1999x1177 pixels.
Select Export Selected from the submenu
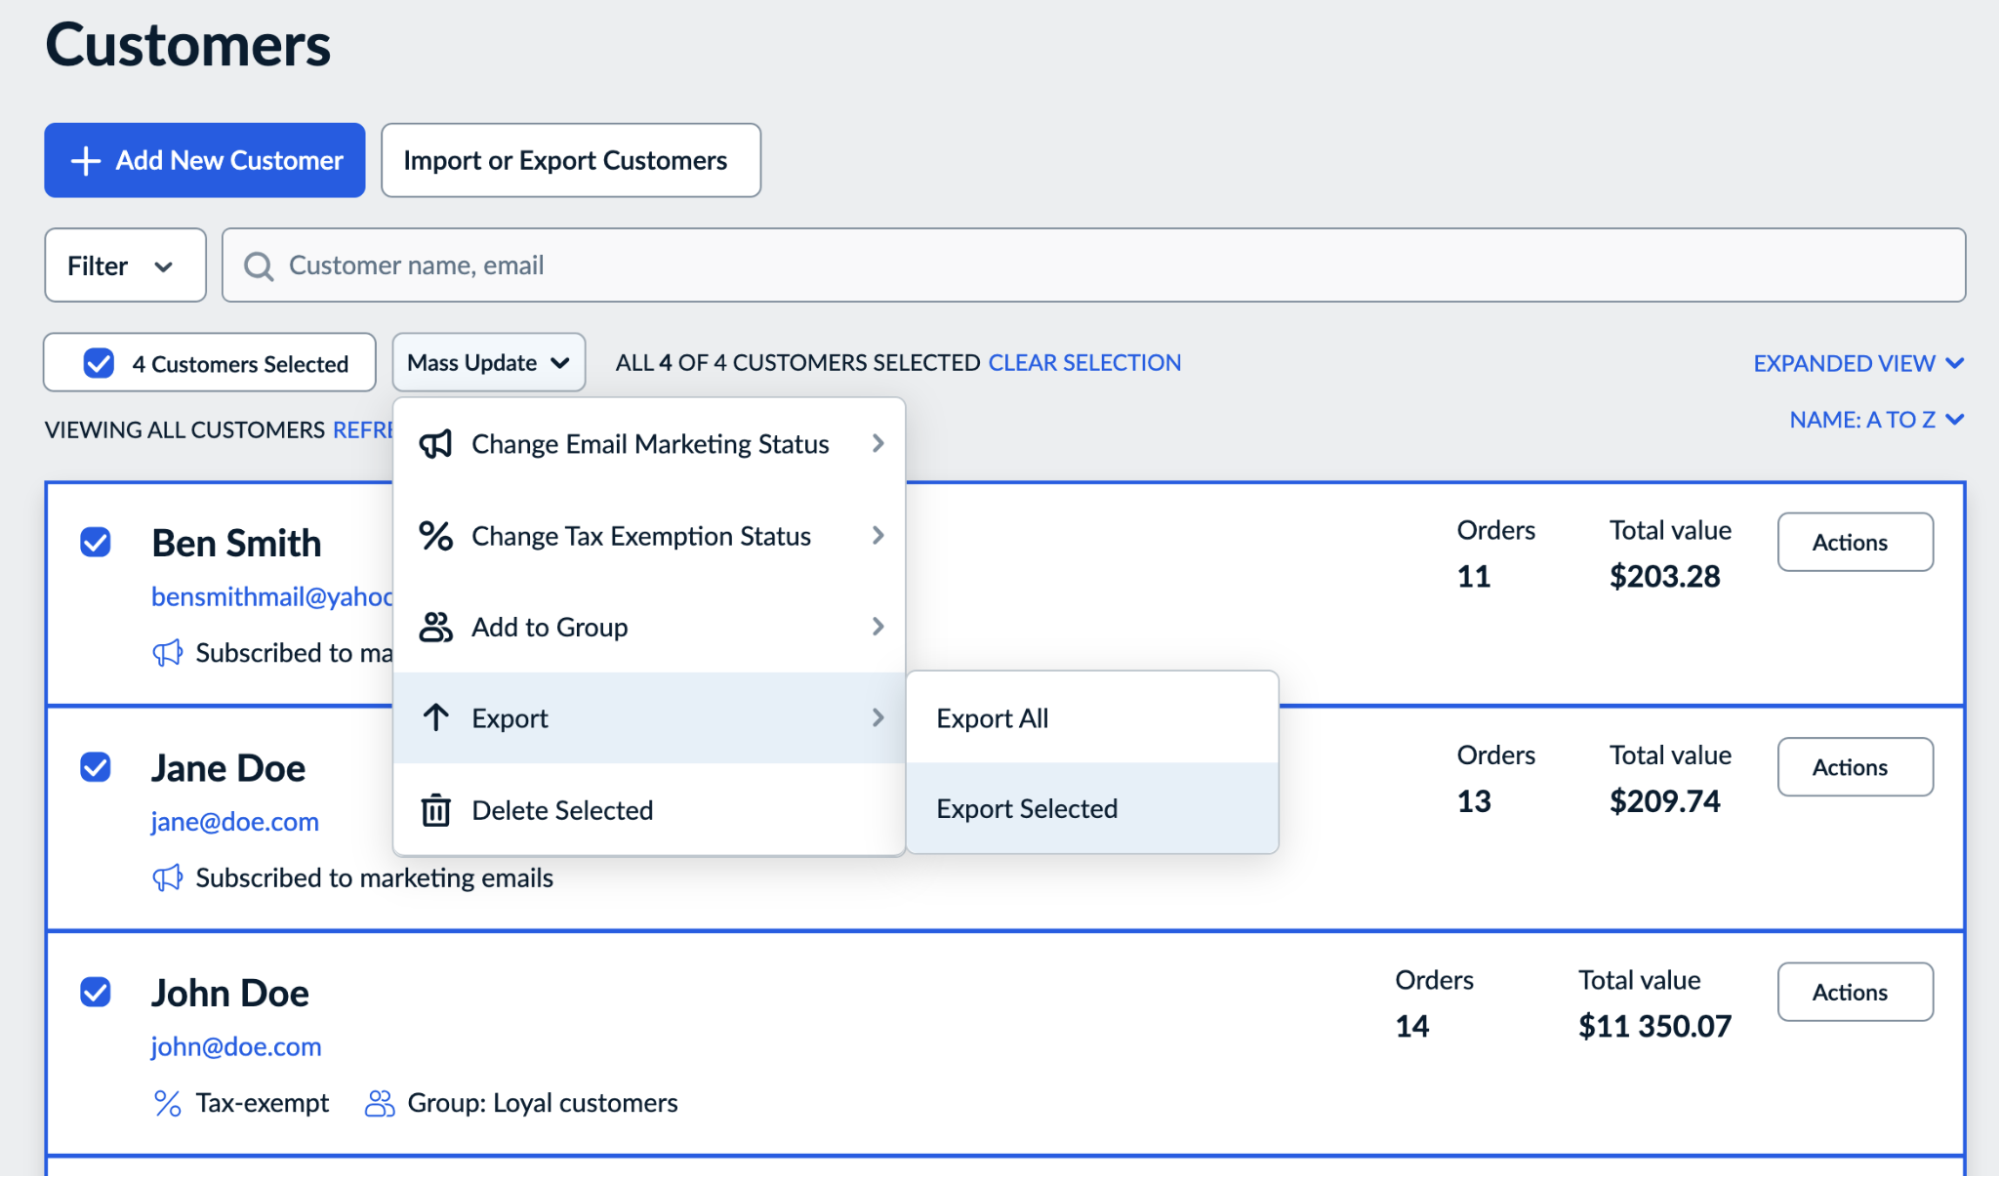click(x=1026, y=808)
